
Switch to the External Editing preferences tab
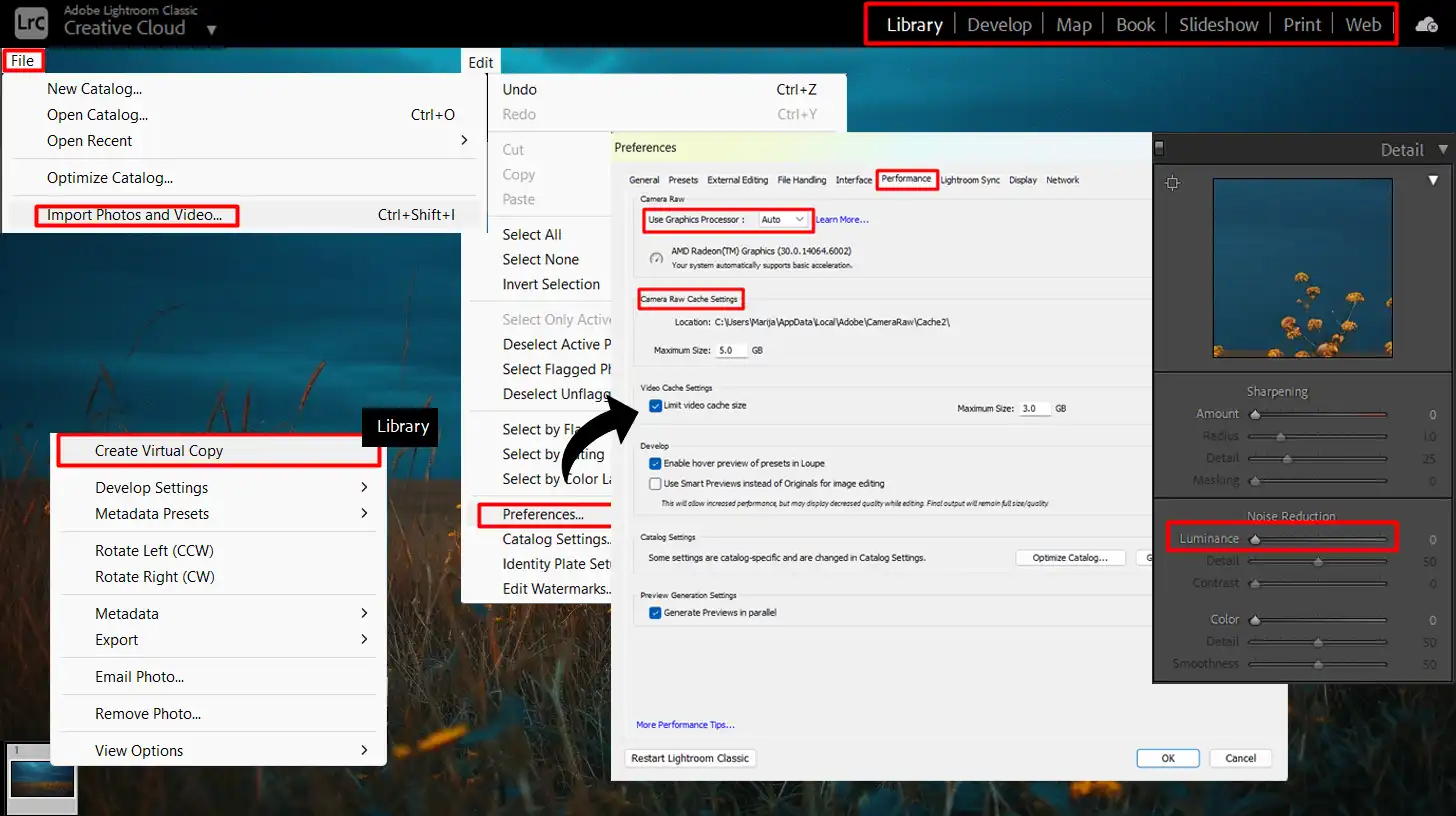(738, 180)
